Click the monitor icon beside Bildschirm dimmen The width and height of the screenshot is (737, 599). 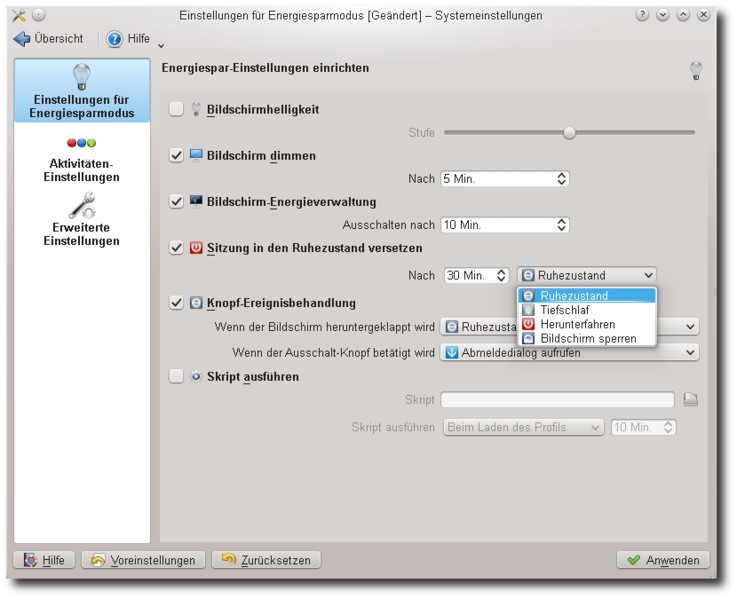[x=196, y=155]
